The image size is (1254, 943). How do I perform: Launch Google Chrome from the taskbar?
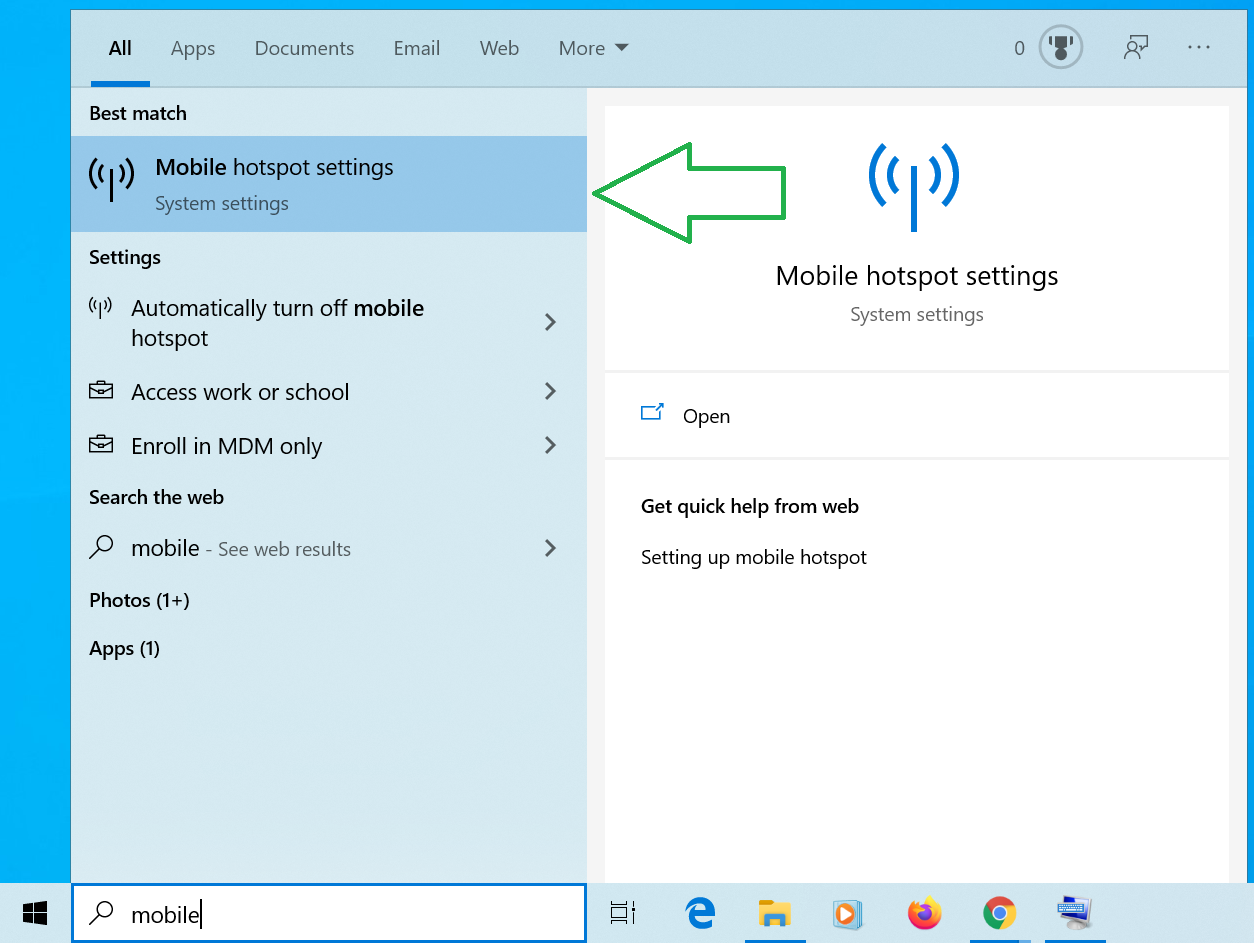click(x=999, y=913)
